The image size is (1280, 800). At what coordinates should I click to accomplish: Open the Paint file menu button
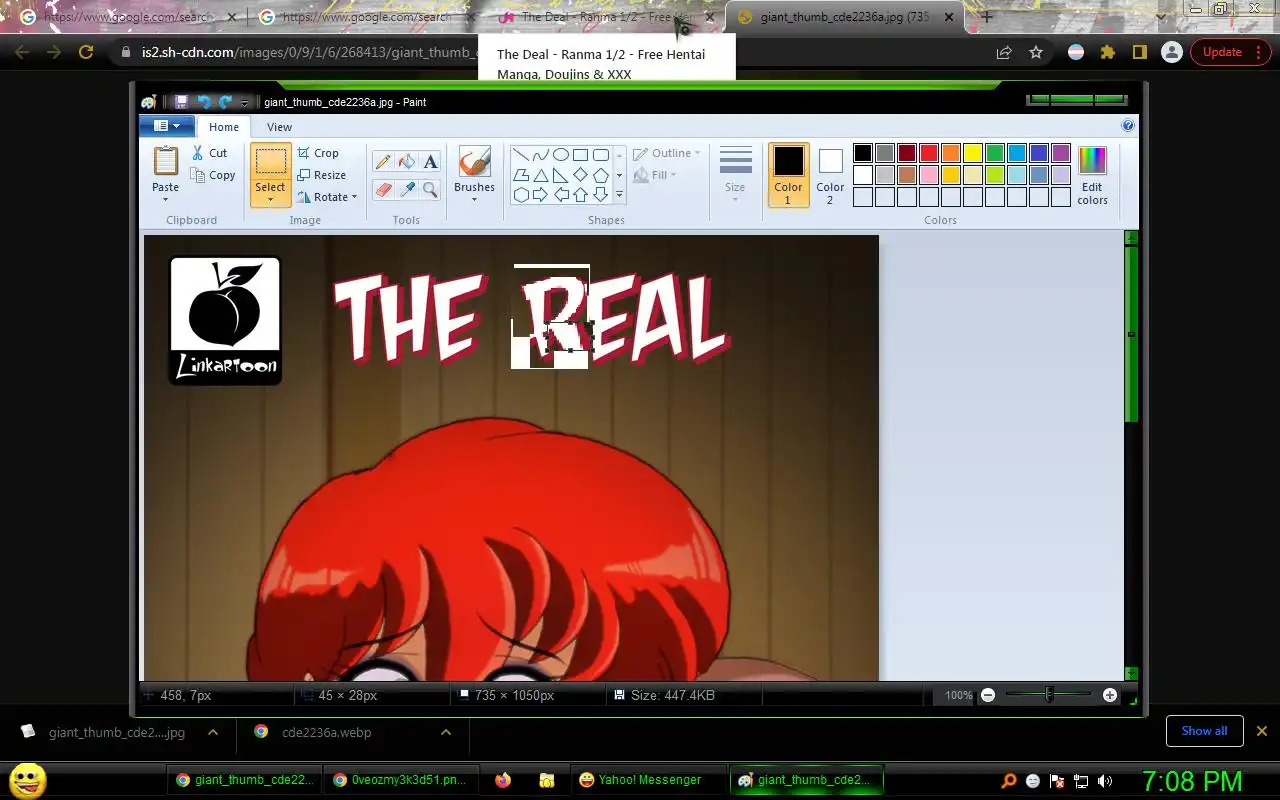click(x=167, y=126)
